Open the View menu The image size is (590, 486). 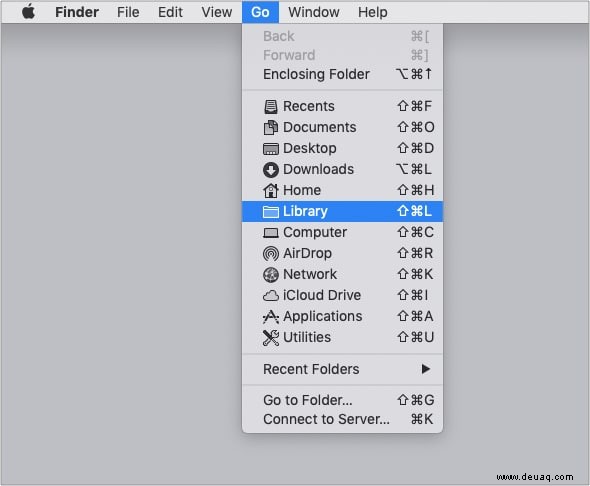coord(216,12)
